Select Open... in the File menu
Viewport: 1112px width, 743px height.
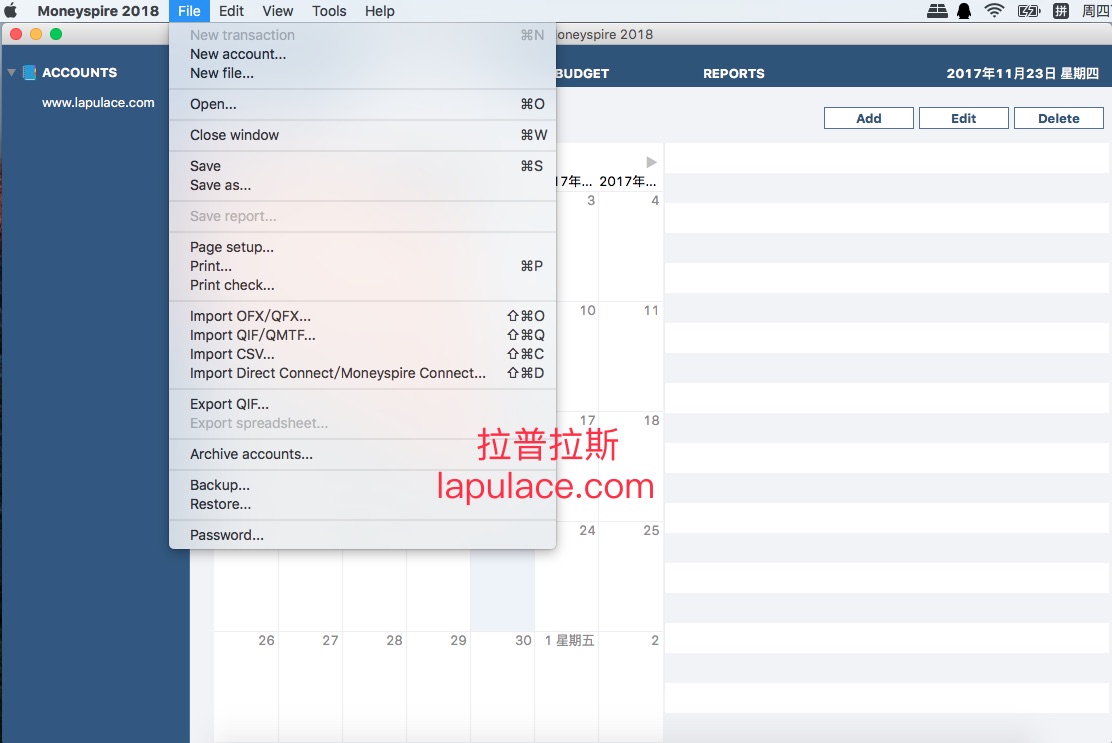coord(362,104)
